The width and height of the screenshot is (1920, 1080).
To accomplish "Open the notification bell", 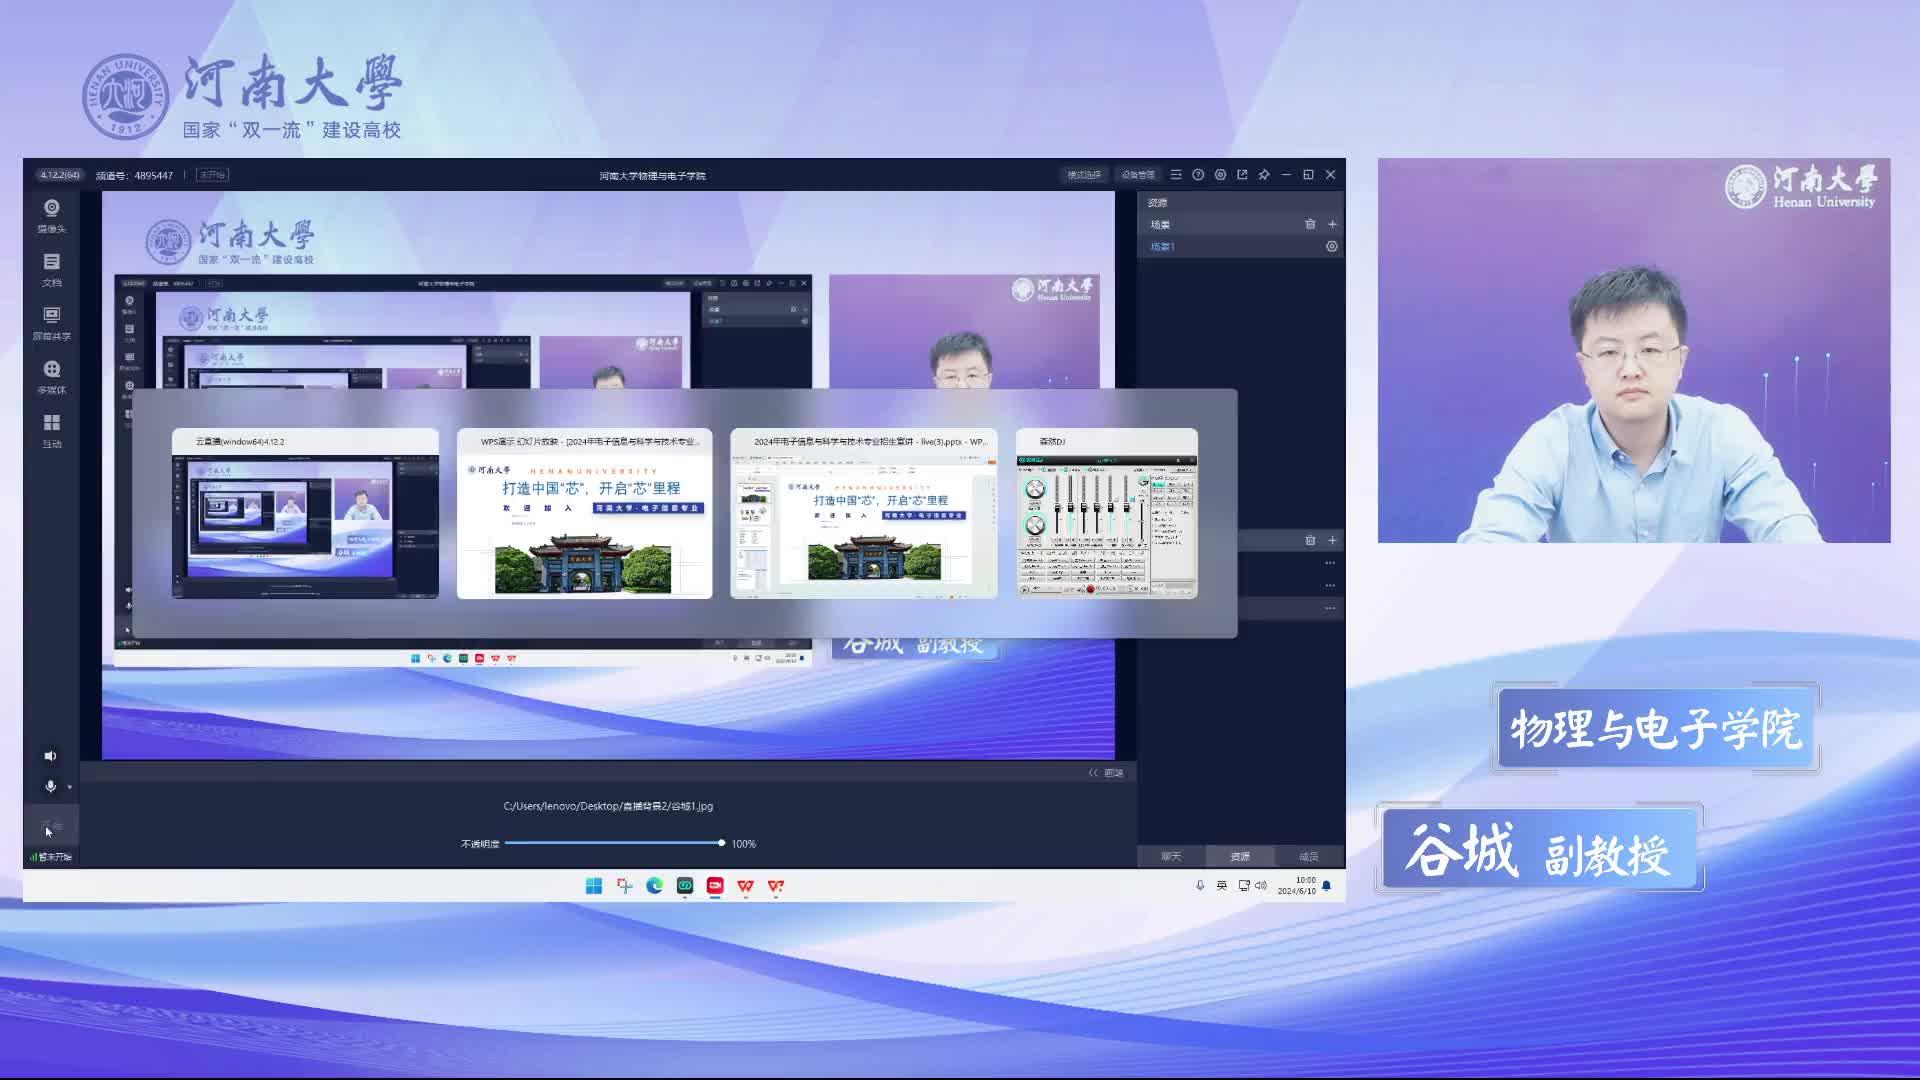I will click(1327, 886).
